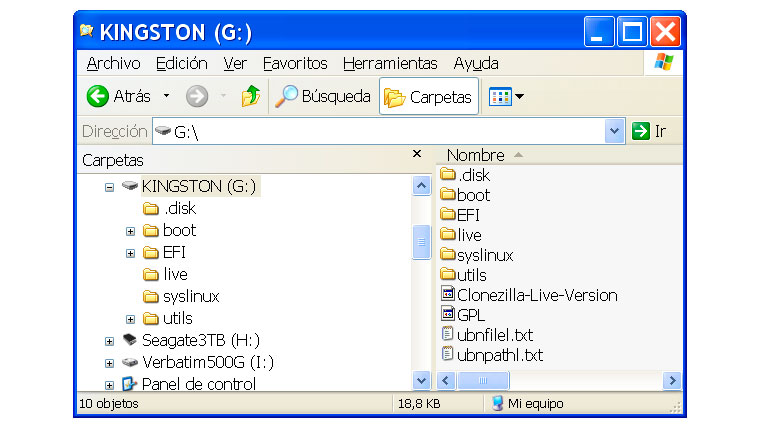
Task: Click the EFI folder icon in file list
Action: click(448, 214)
